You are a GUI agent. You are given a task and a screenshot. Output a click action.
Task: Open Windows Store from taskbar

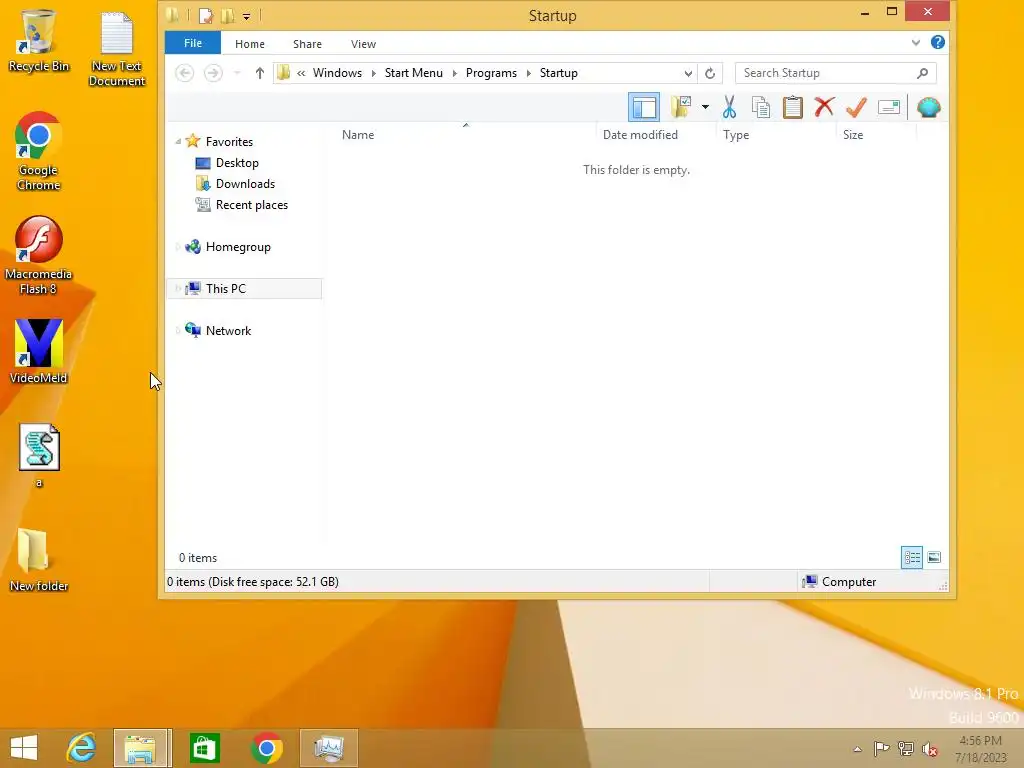point(204,748)
